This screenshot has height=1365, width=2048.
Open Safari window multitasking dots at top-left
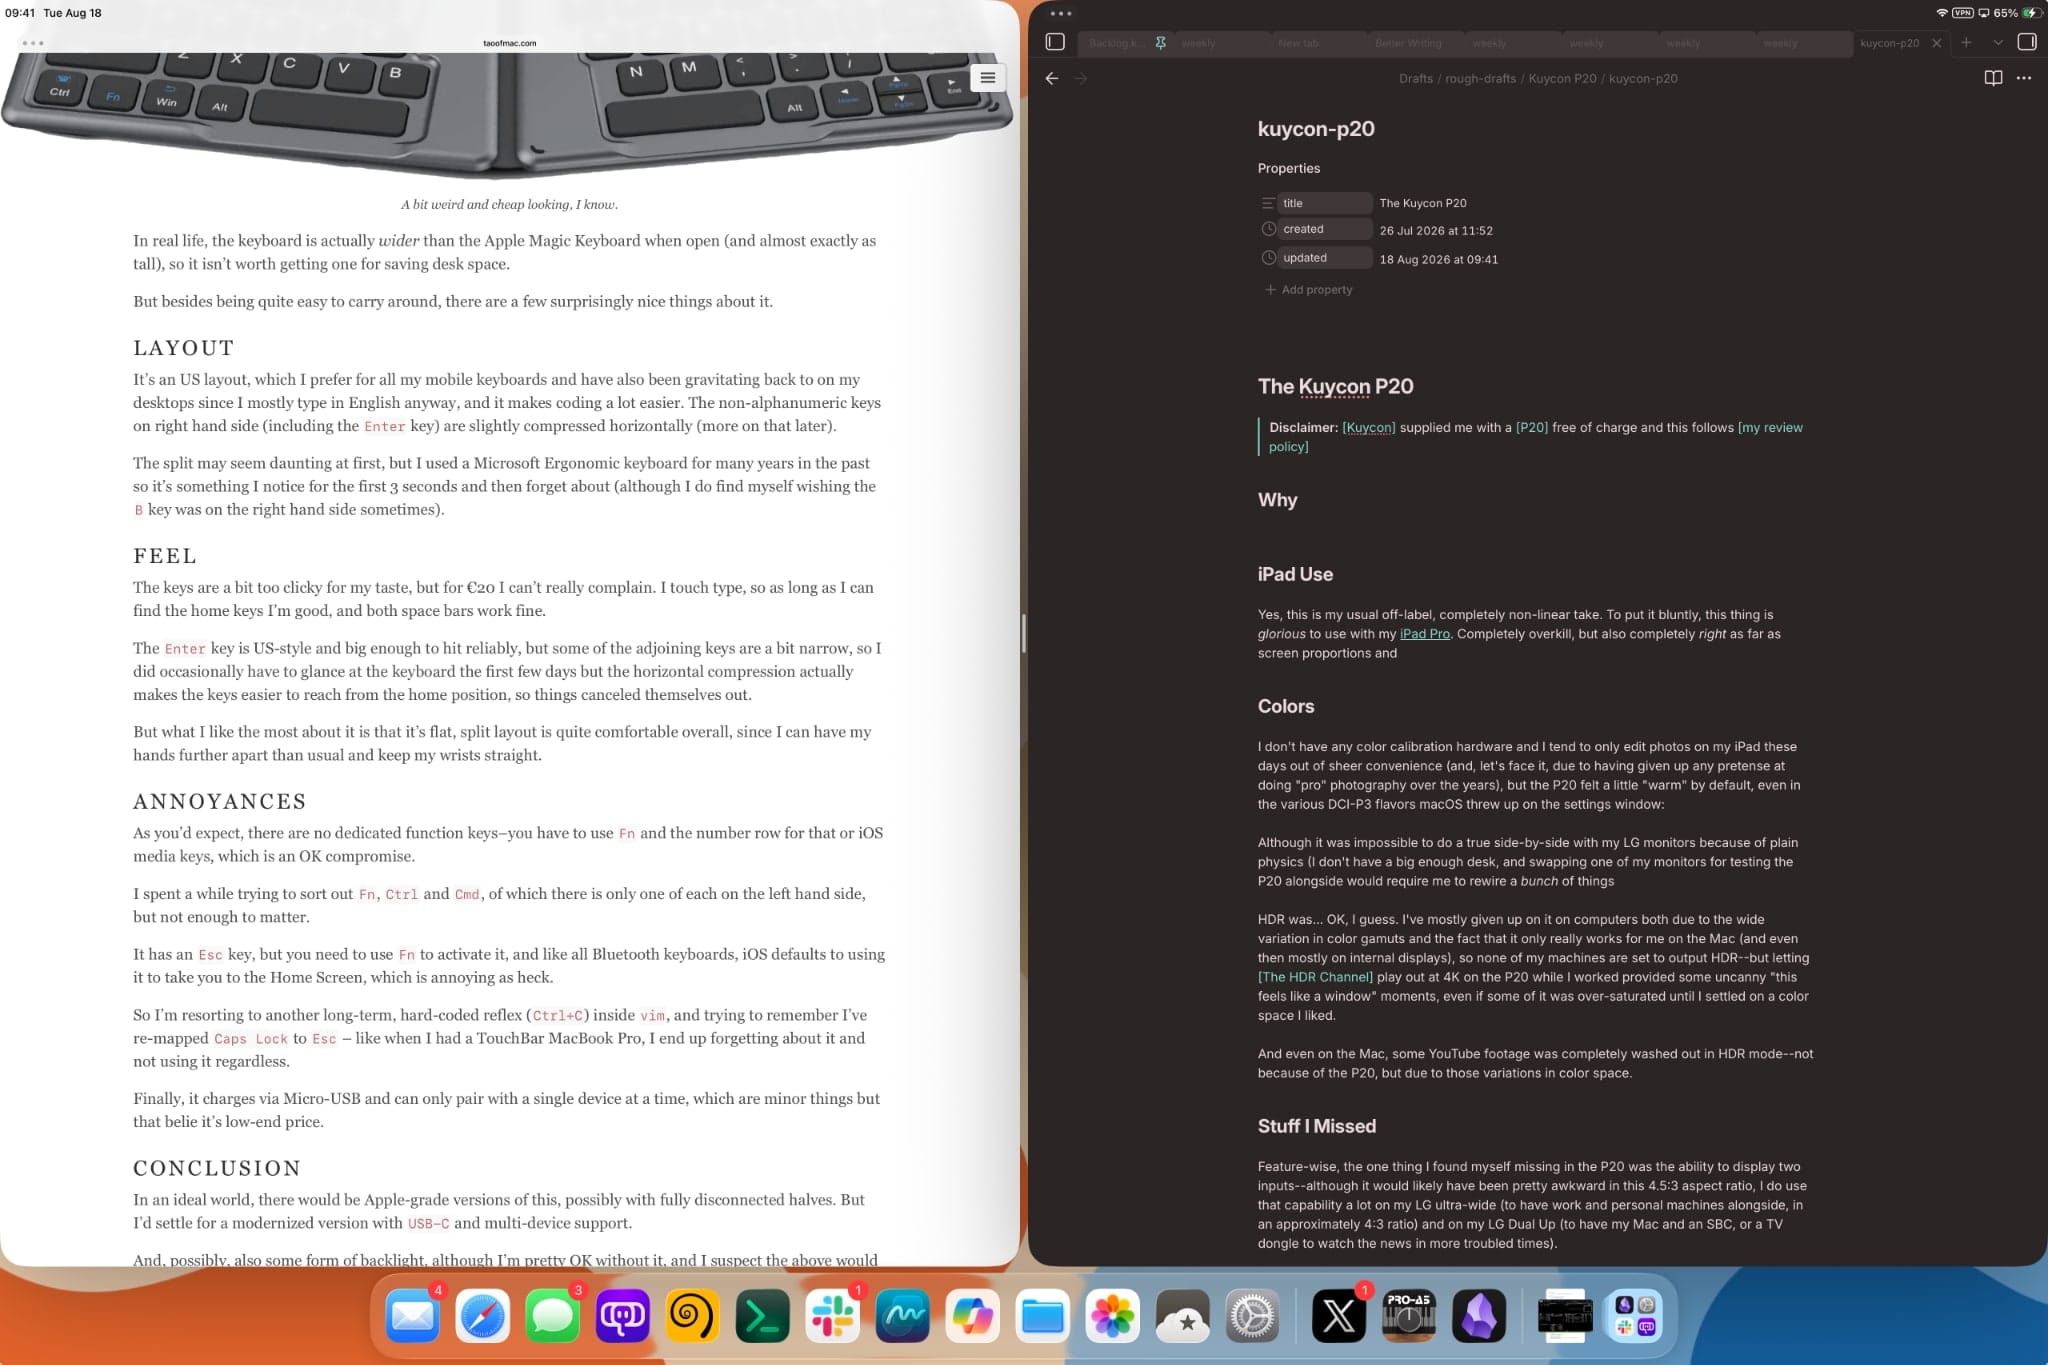33,43
